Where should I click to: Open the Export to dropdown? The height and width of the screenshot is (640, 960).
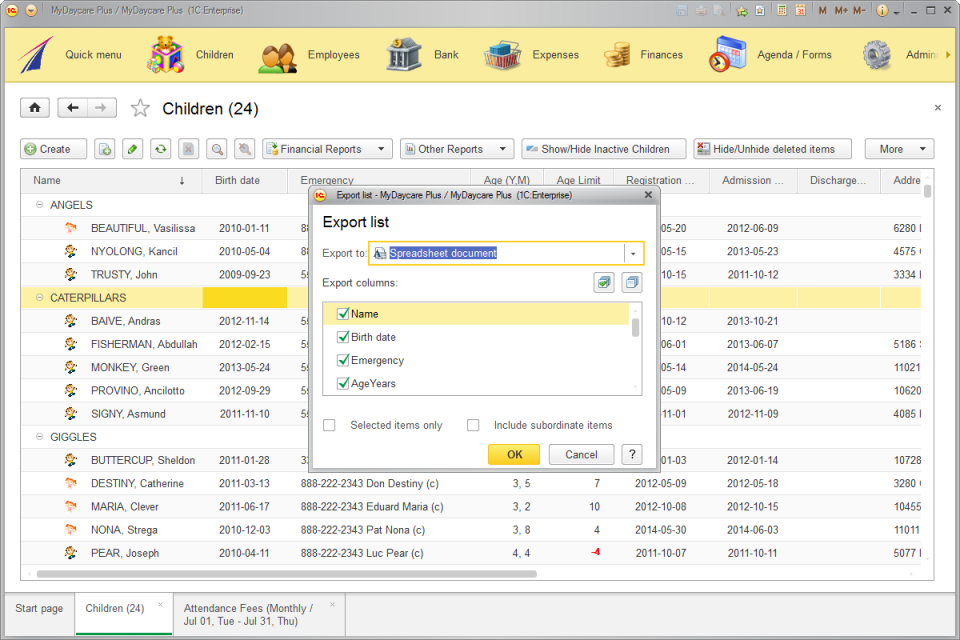click(x=634, y=254)
